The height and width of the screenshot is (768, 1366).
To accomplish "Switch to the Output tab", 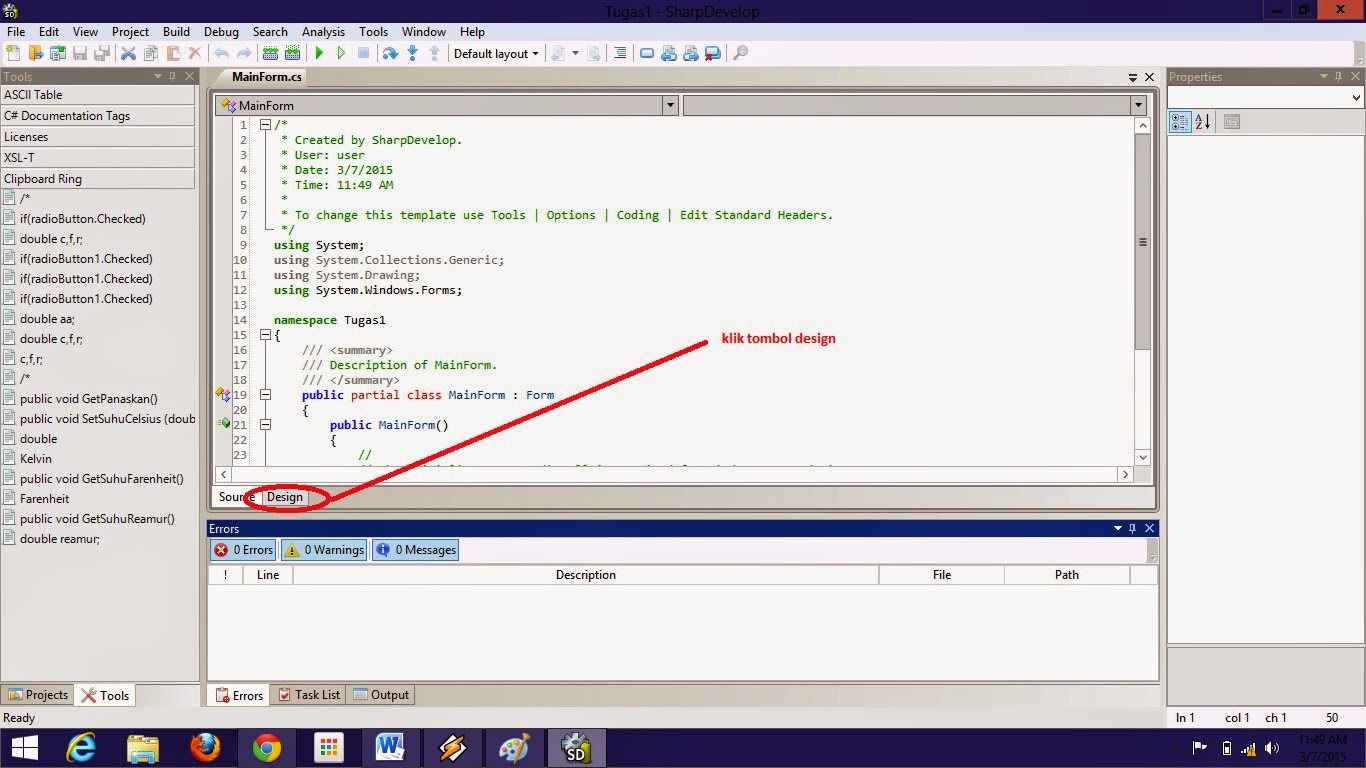I will (x=381, y=695).
